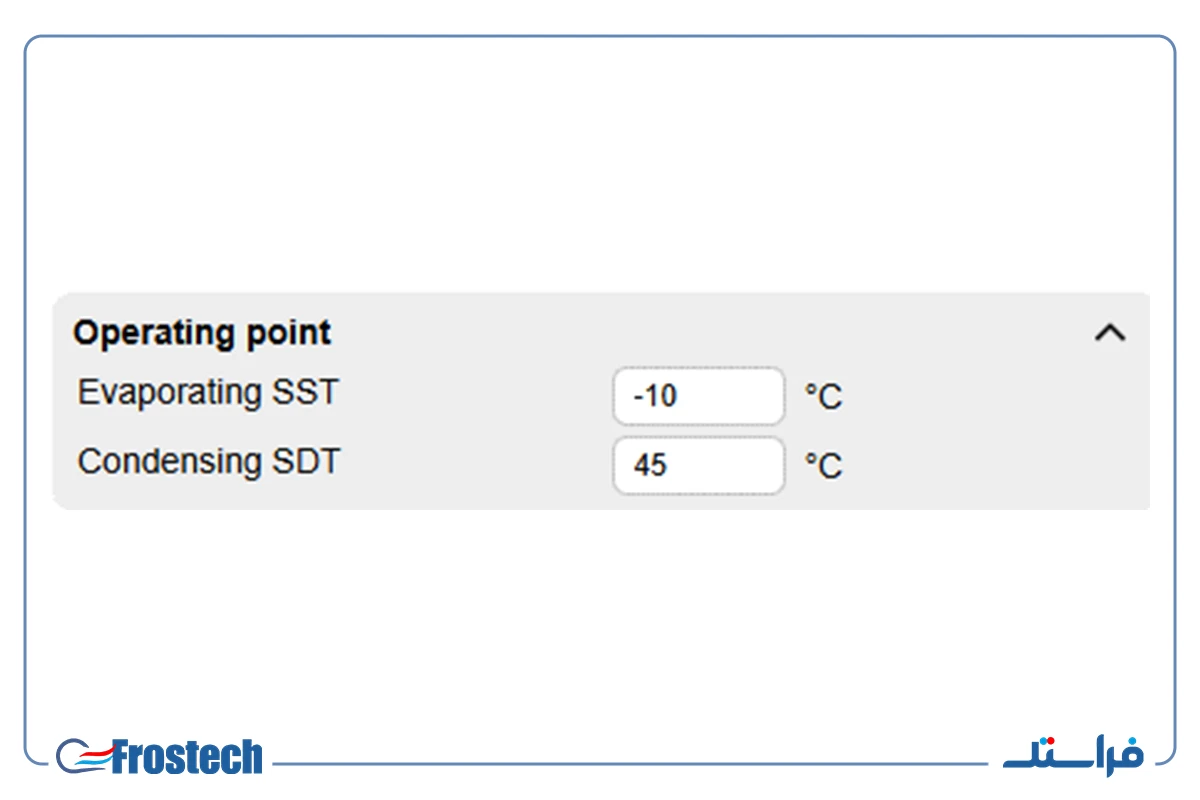Focus the Condensing SDT input field

point(699,465)
